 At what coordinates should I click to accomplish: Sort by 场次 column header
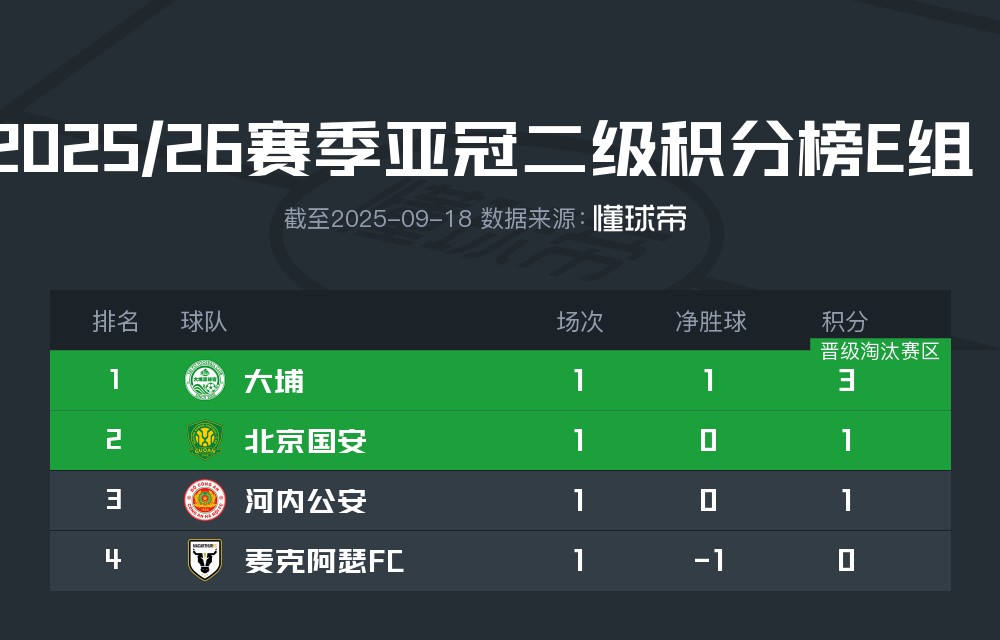point(580,321)
